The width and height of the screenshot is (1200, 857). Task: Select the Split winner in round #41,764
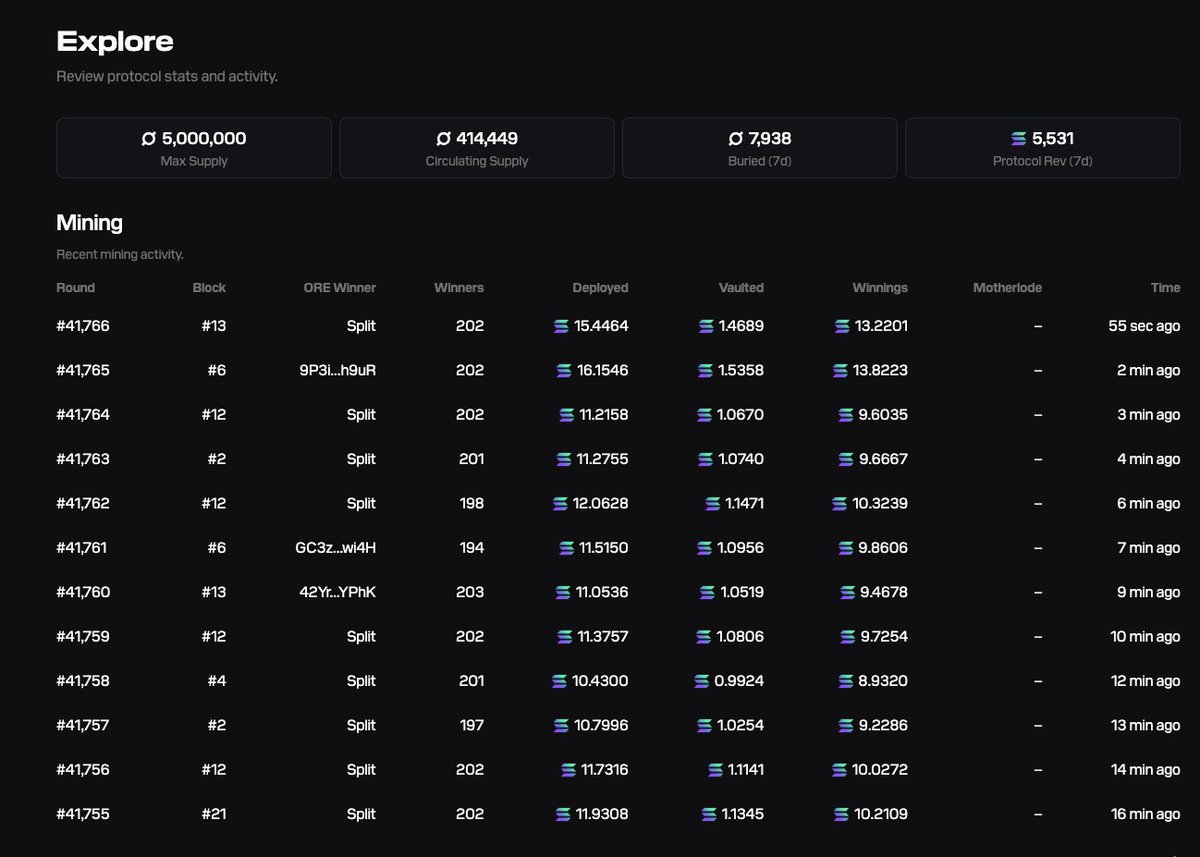[360, 414]
